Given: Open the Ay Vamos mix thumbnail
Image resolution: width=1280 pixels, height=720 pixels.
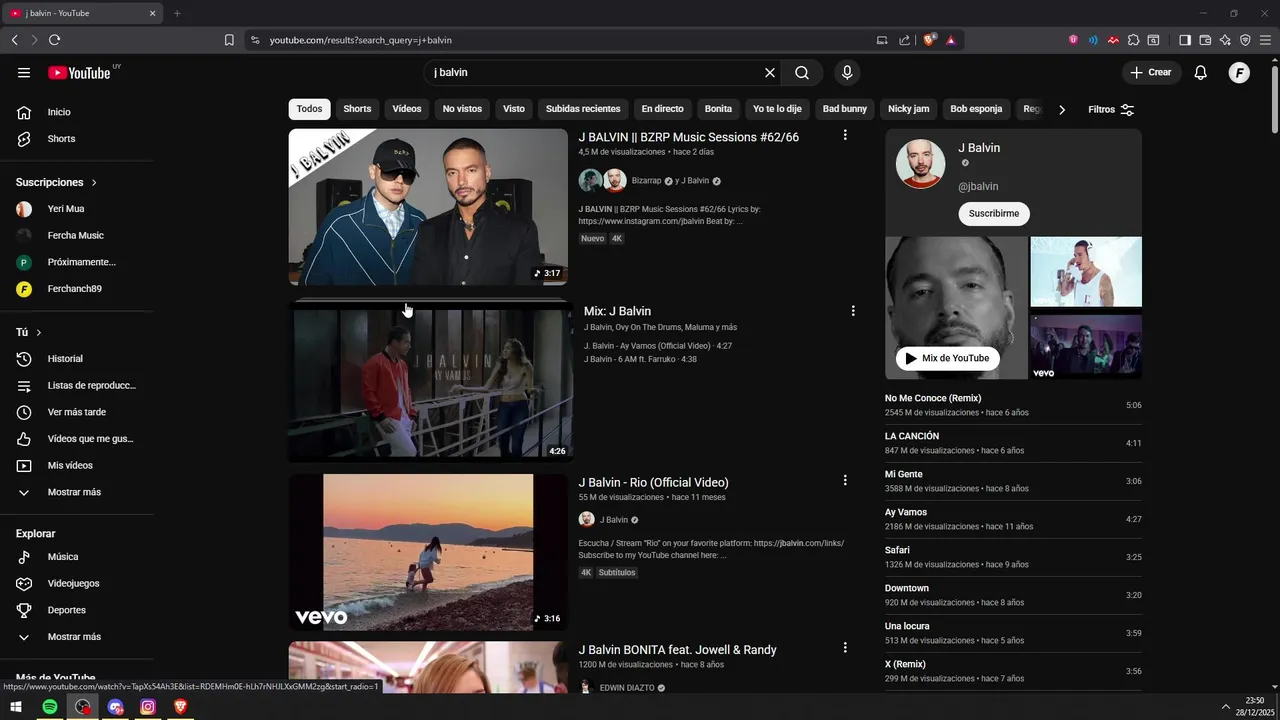Looking at the screenshot, I should 430,383.
